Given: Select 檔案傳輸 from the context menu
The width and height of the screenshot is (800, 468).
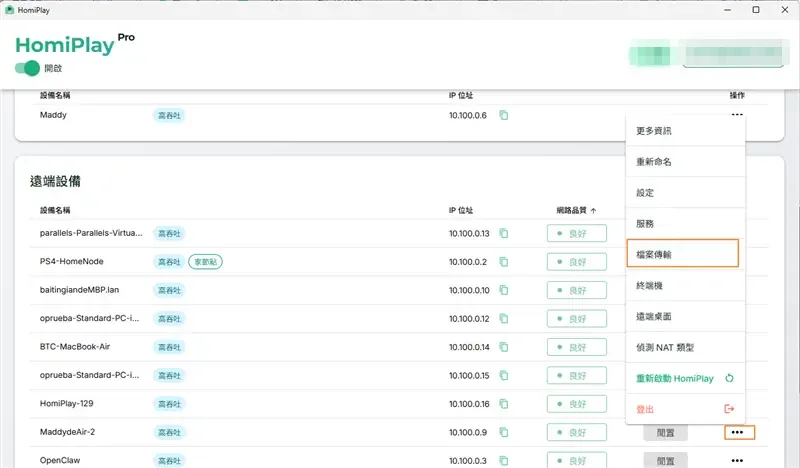Looking at the screenshot, I should pyautogui.click(x=682, y=254).
